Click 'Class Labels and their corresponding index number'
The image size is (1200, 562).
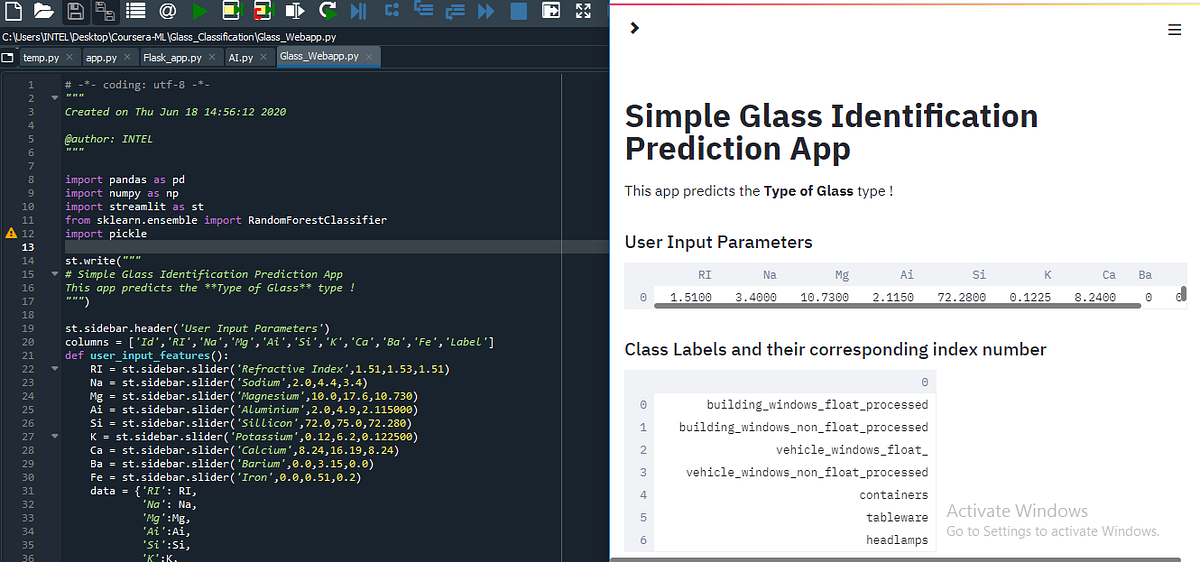tap(836, 350)
